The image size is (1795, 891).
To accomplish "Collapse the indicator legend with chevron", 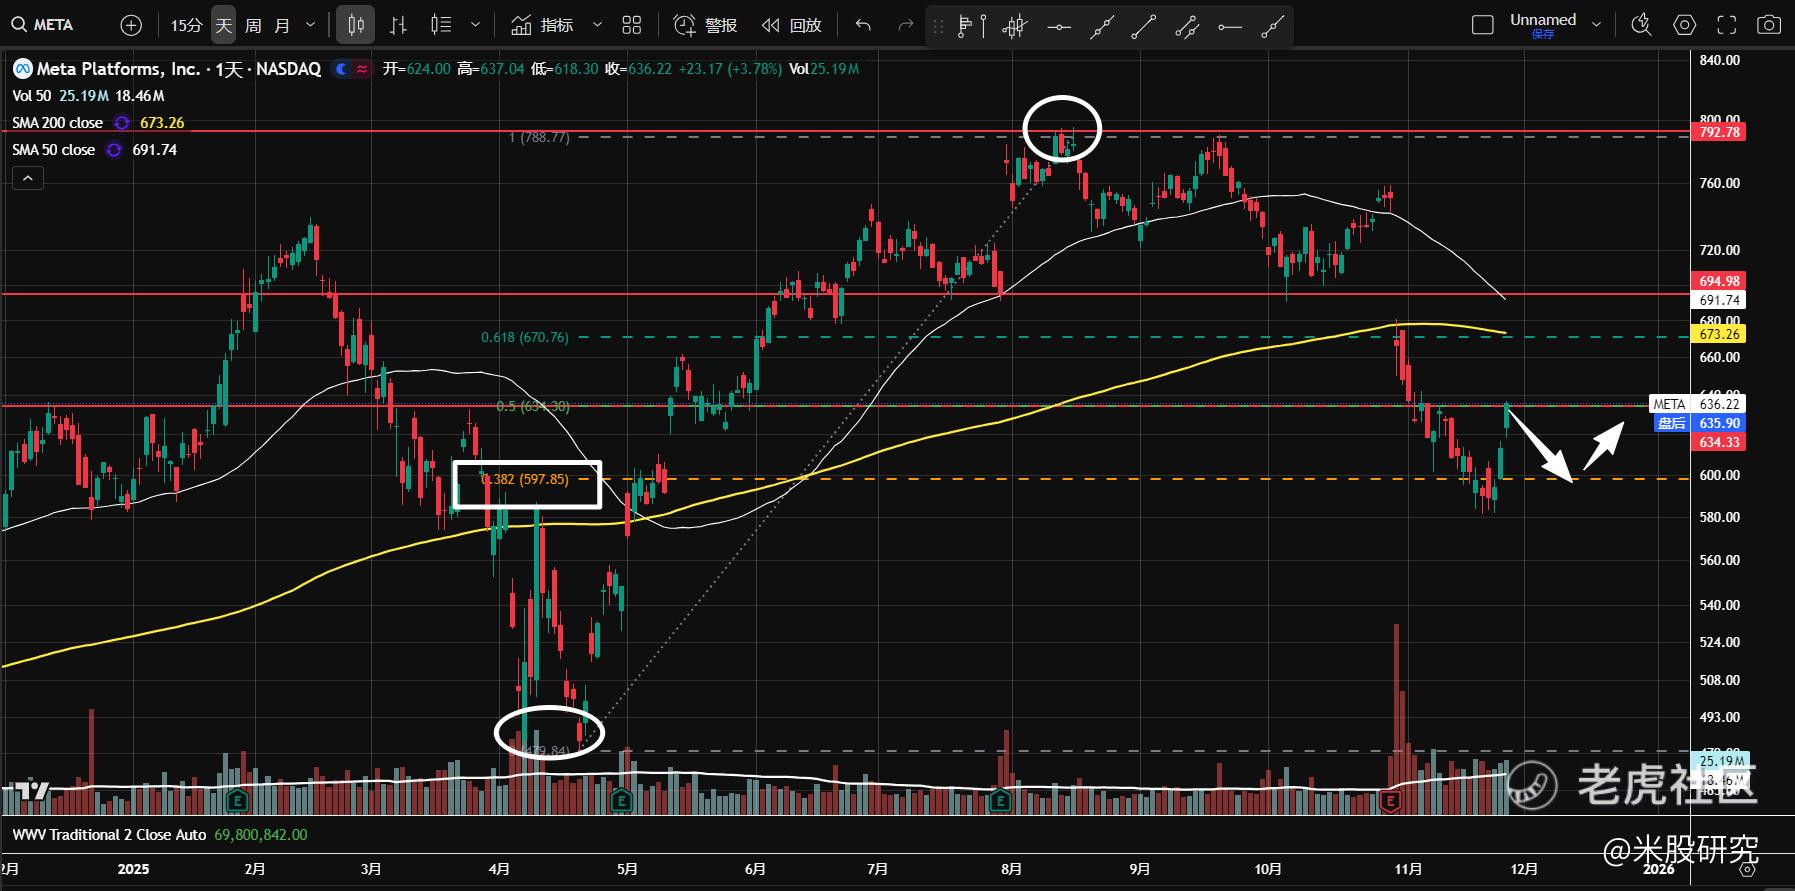I will [x=28, y=179].
